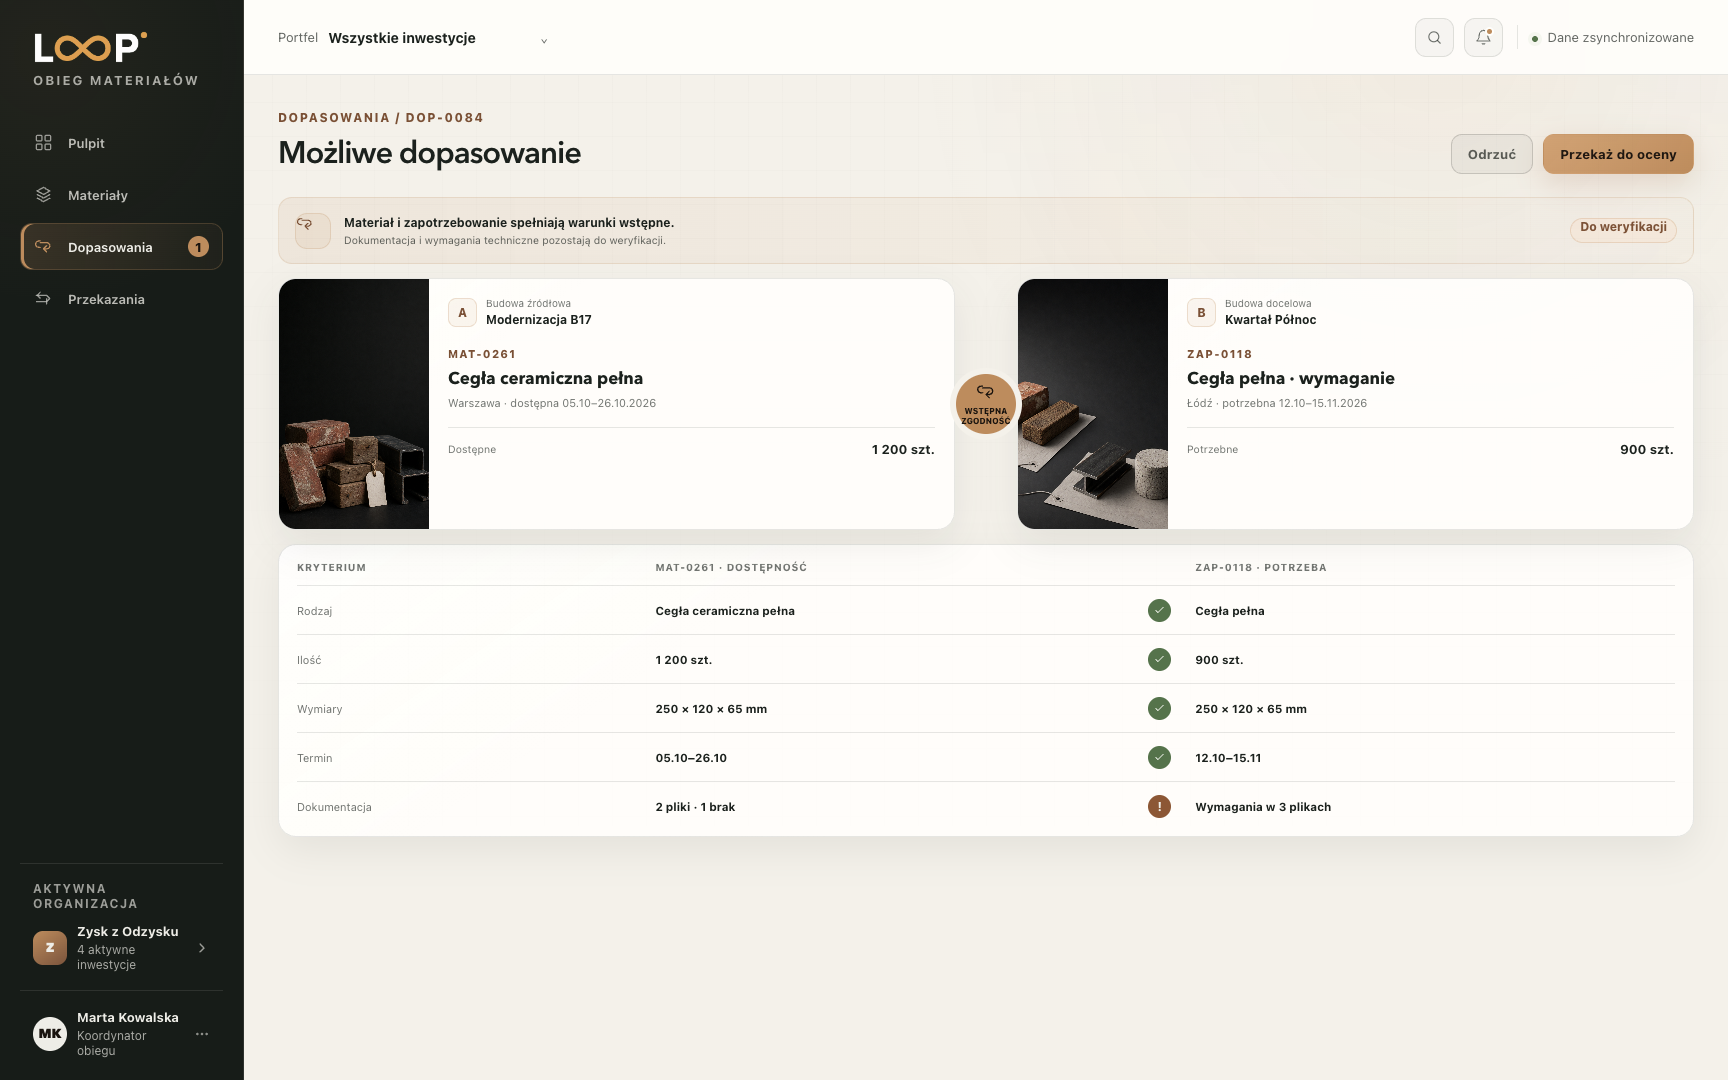The height and width of the screenshot is (1080, 1728).
Task: Click the Do weryfikacji status badge
Action: [1623, 228]
